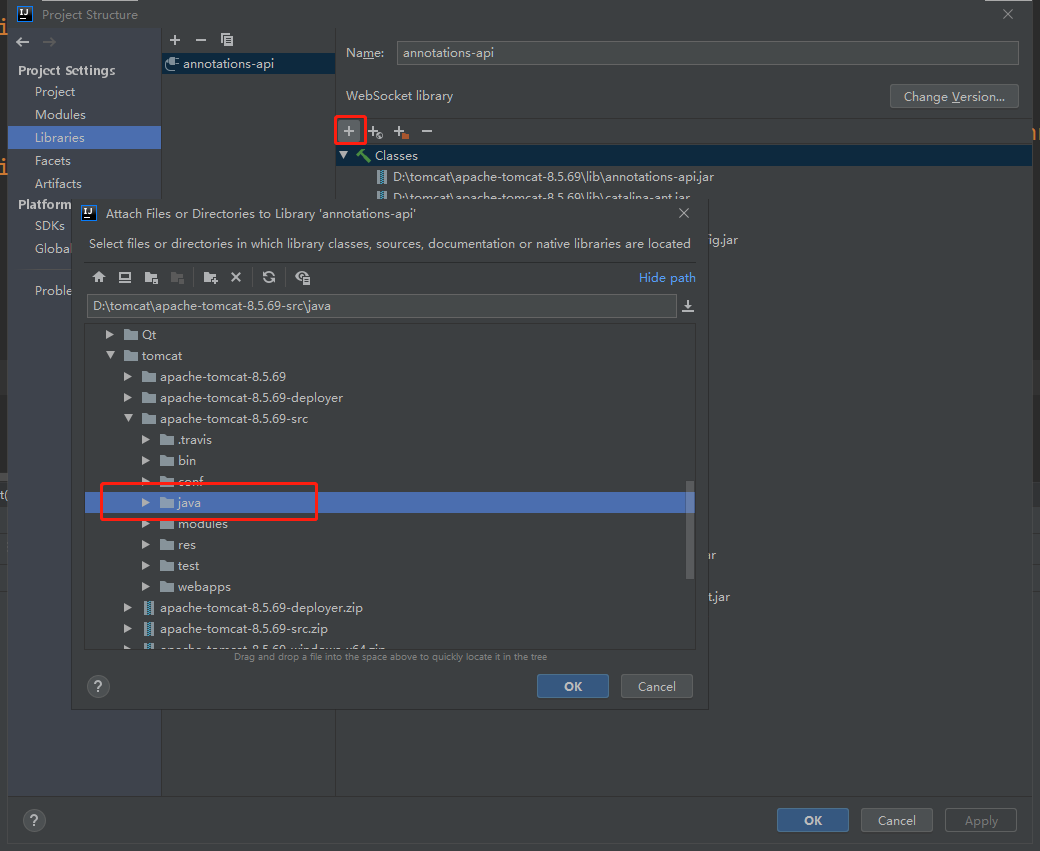
Task: Click the exclude plus-orange icon
Action: pos(401,131)
